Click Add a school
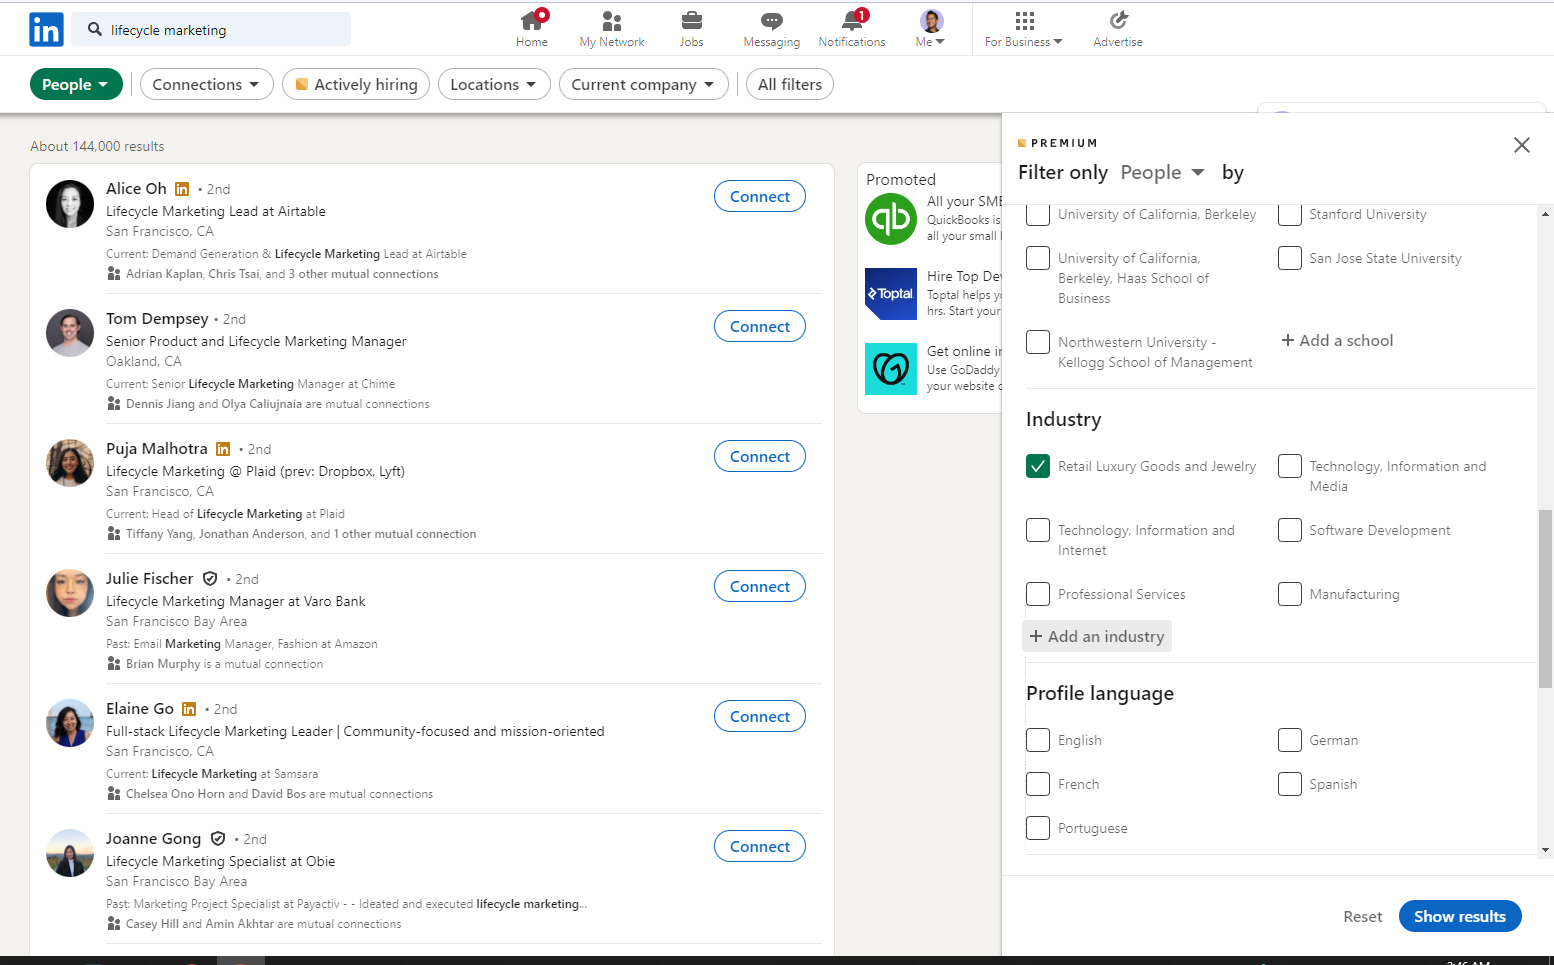Image resolution: width=1554 pixels, height=965 pixels. pos(1337,340)
